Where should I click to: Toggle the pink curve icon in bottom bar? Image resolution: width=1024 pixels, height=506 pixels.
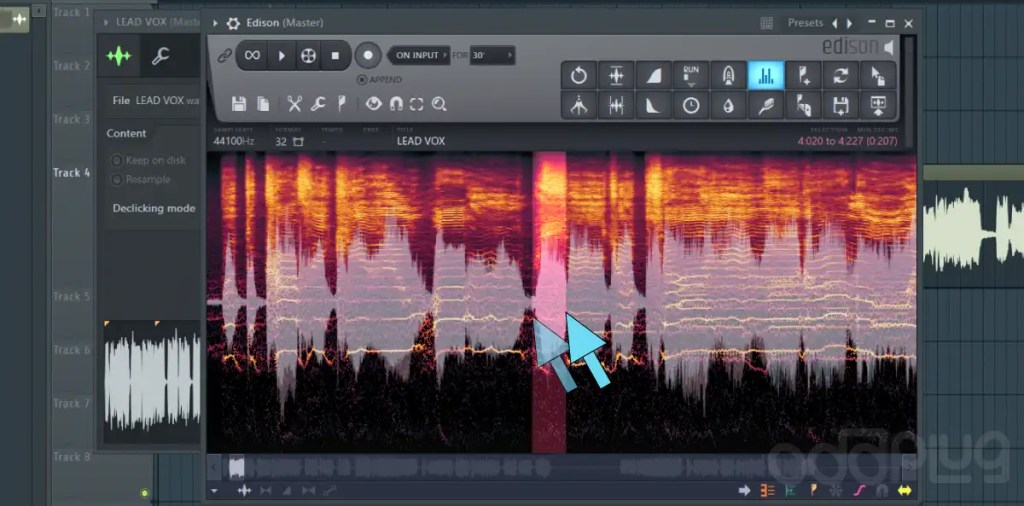859,490
